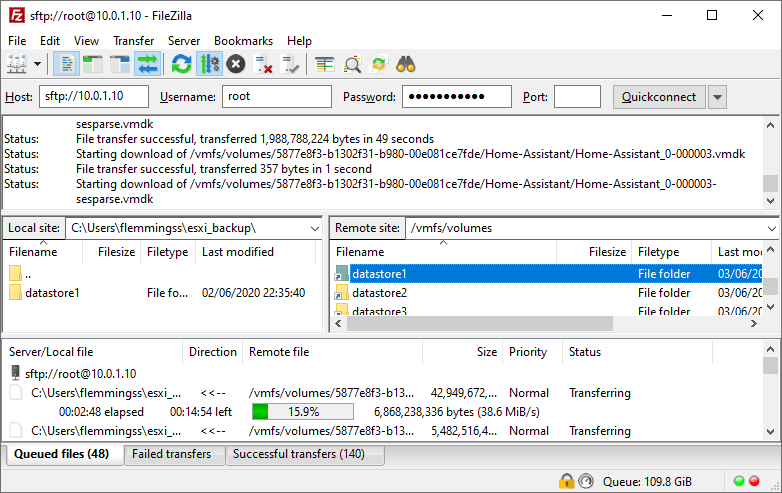The image size is (782, 493).
Task: Click the transfer queue scroll down arrow
Action: click(x=771, y=432)
